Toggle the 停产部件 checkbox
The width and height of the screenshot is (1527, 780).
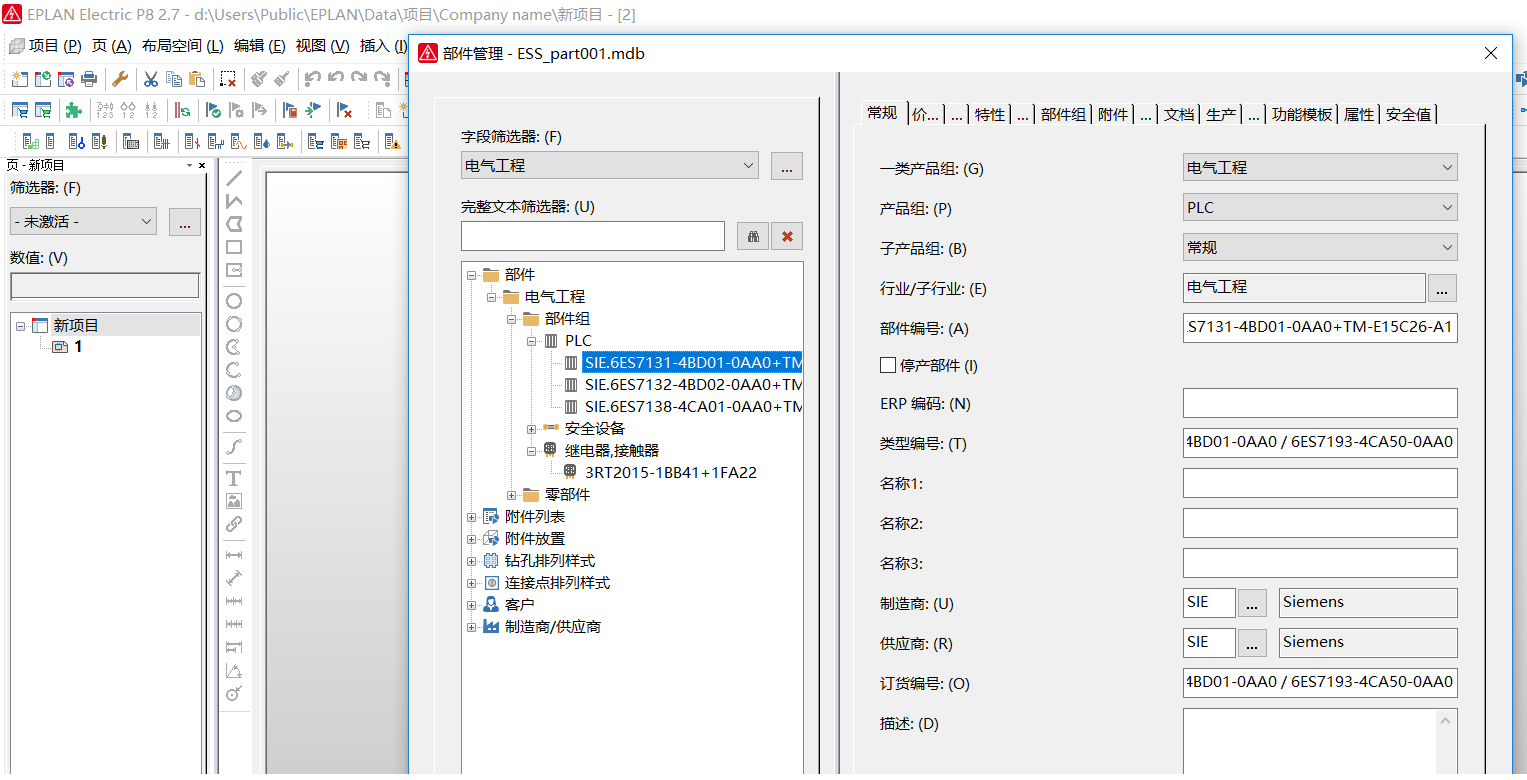pyautogui.click(x=887, y=366)
